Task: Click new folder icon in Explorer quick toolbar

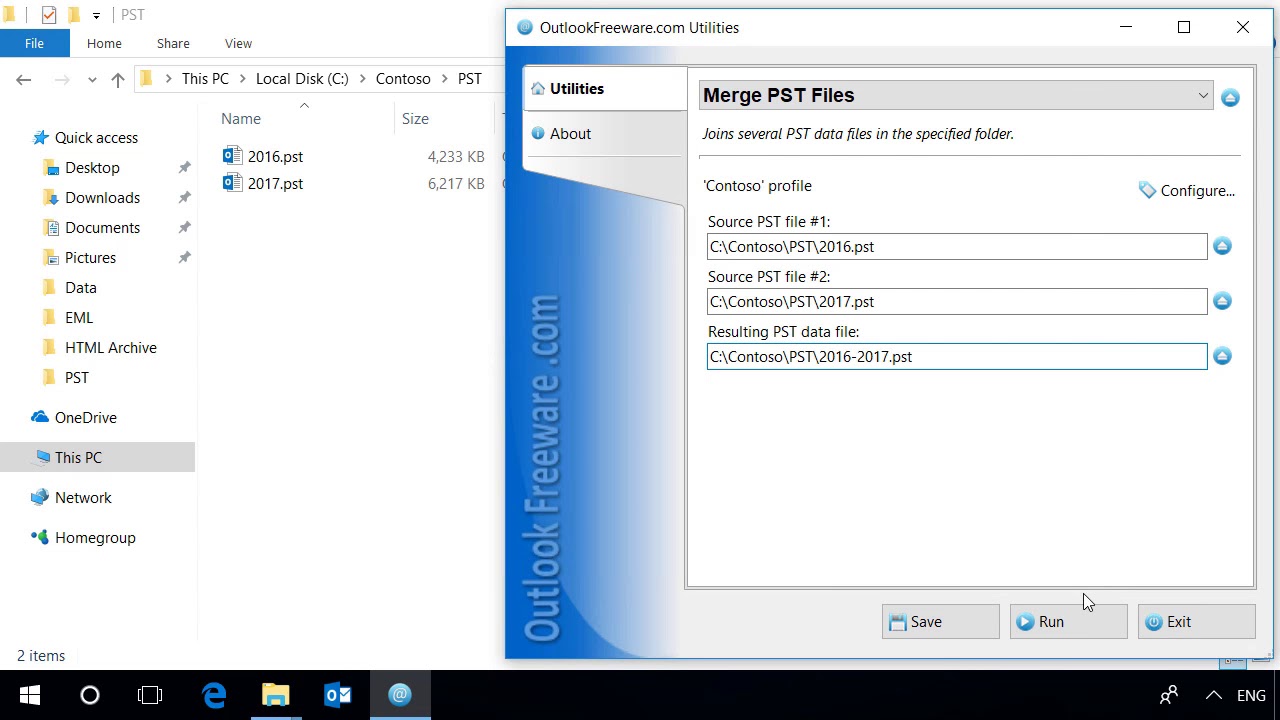Action: [73, 15]
